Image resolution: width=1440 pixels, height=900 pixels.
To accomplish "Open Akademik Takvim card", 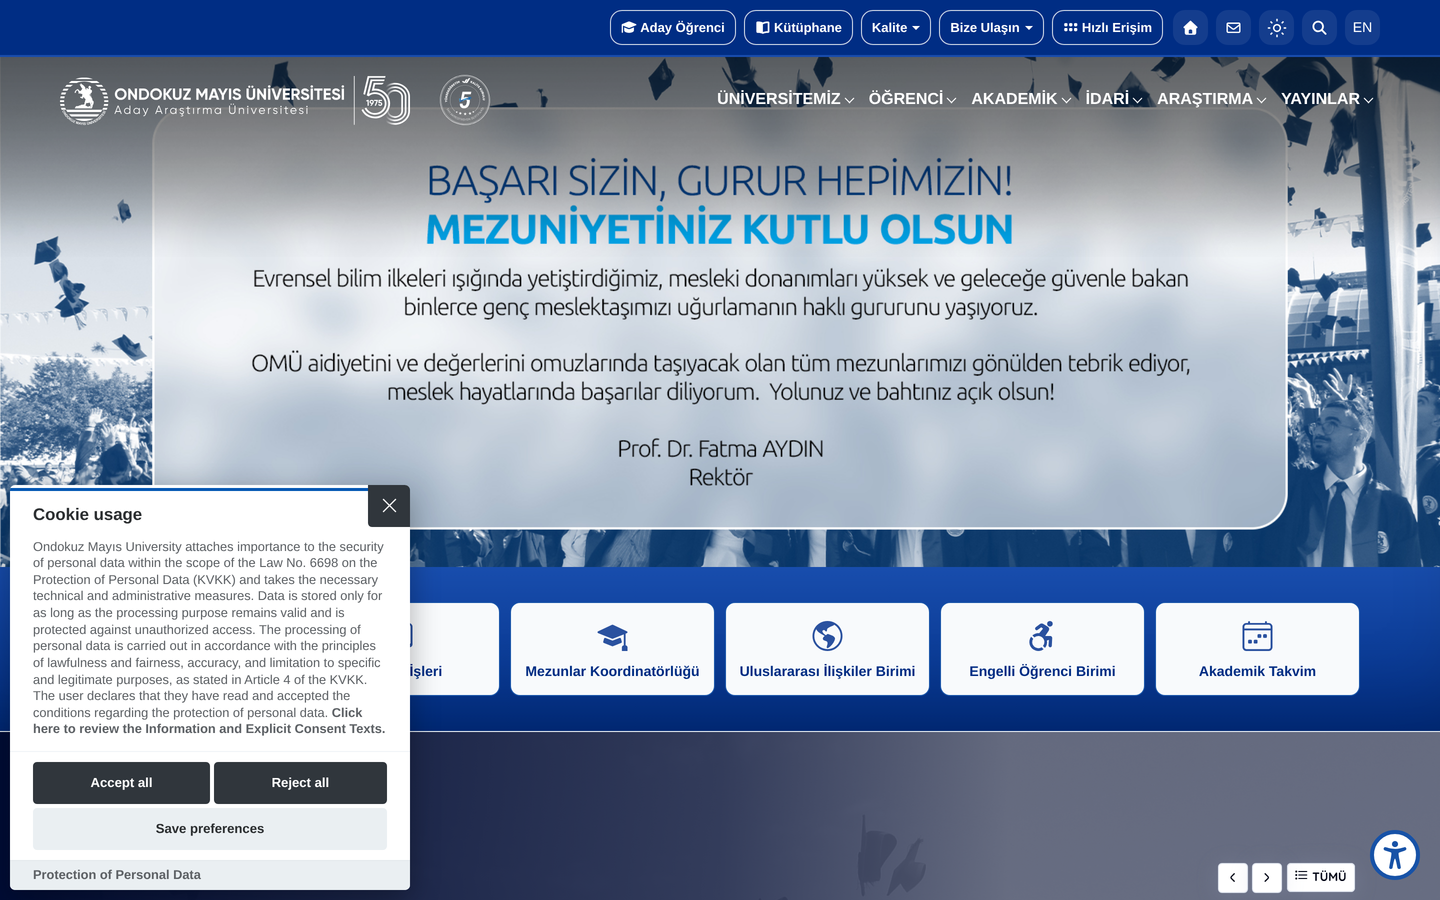I will coord(1257,649).
